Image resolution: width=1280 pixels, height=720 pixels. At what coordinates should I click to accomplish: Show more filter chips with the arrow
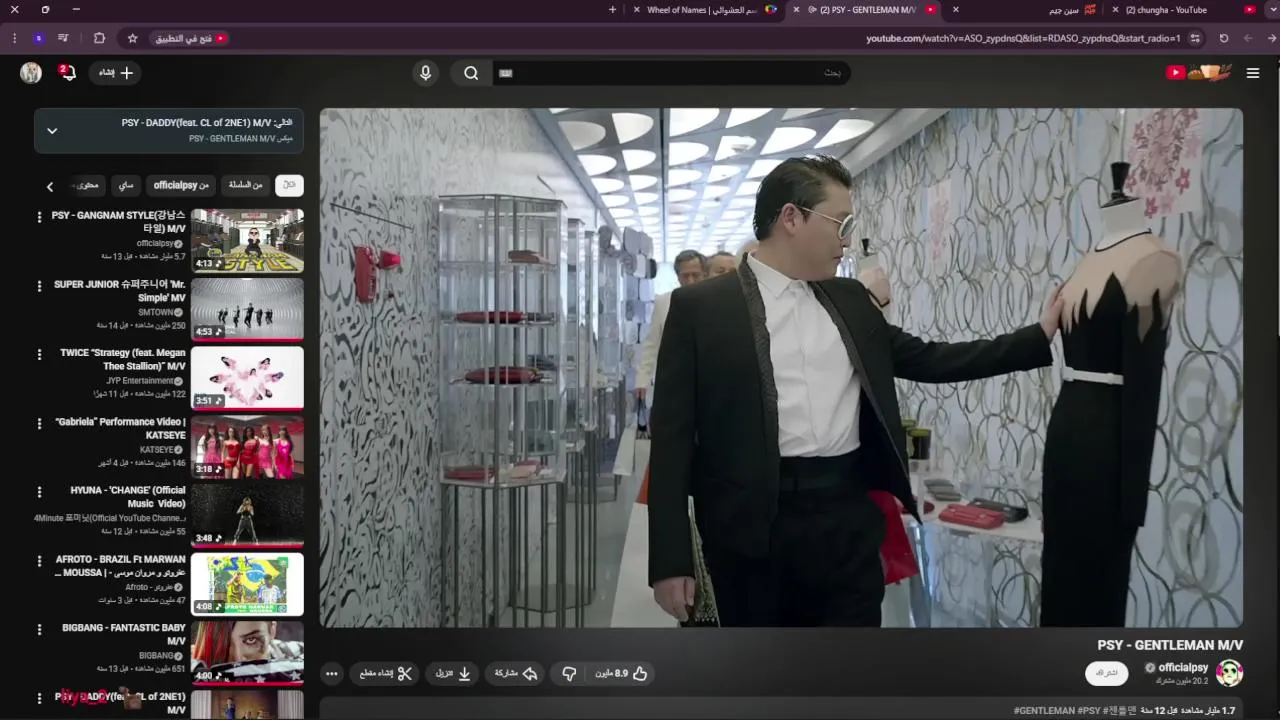(x=50, y=186)
